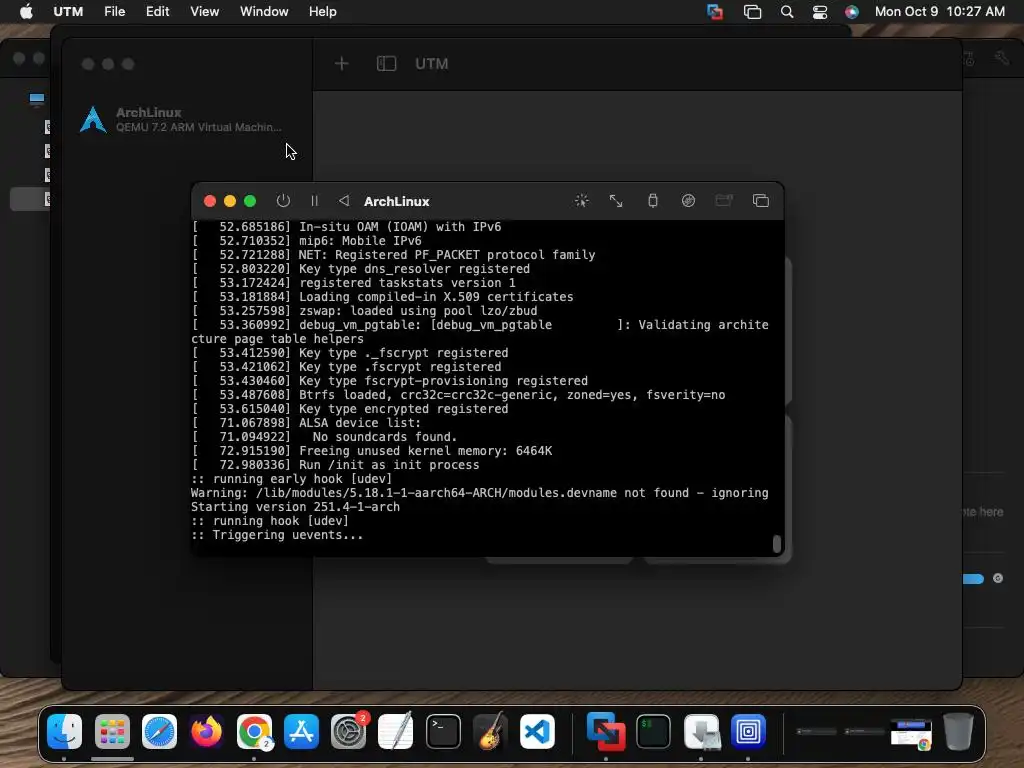Open Trash from the Dock
Viewport: 1024px width, 768px height.
click(x=958, y=731)
